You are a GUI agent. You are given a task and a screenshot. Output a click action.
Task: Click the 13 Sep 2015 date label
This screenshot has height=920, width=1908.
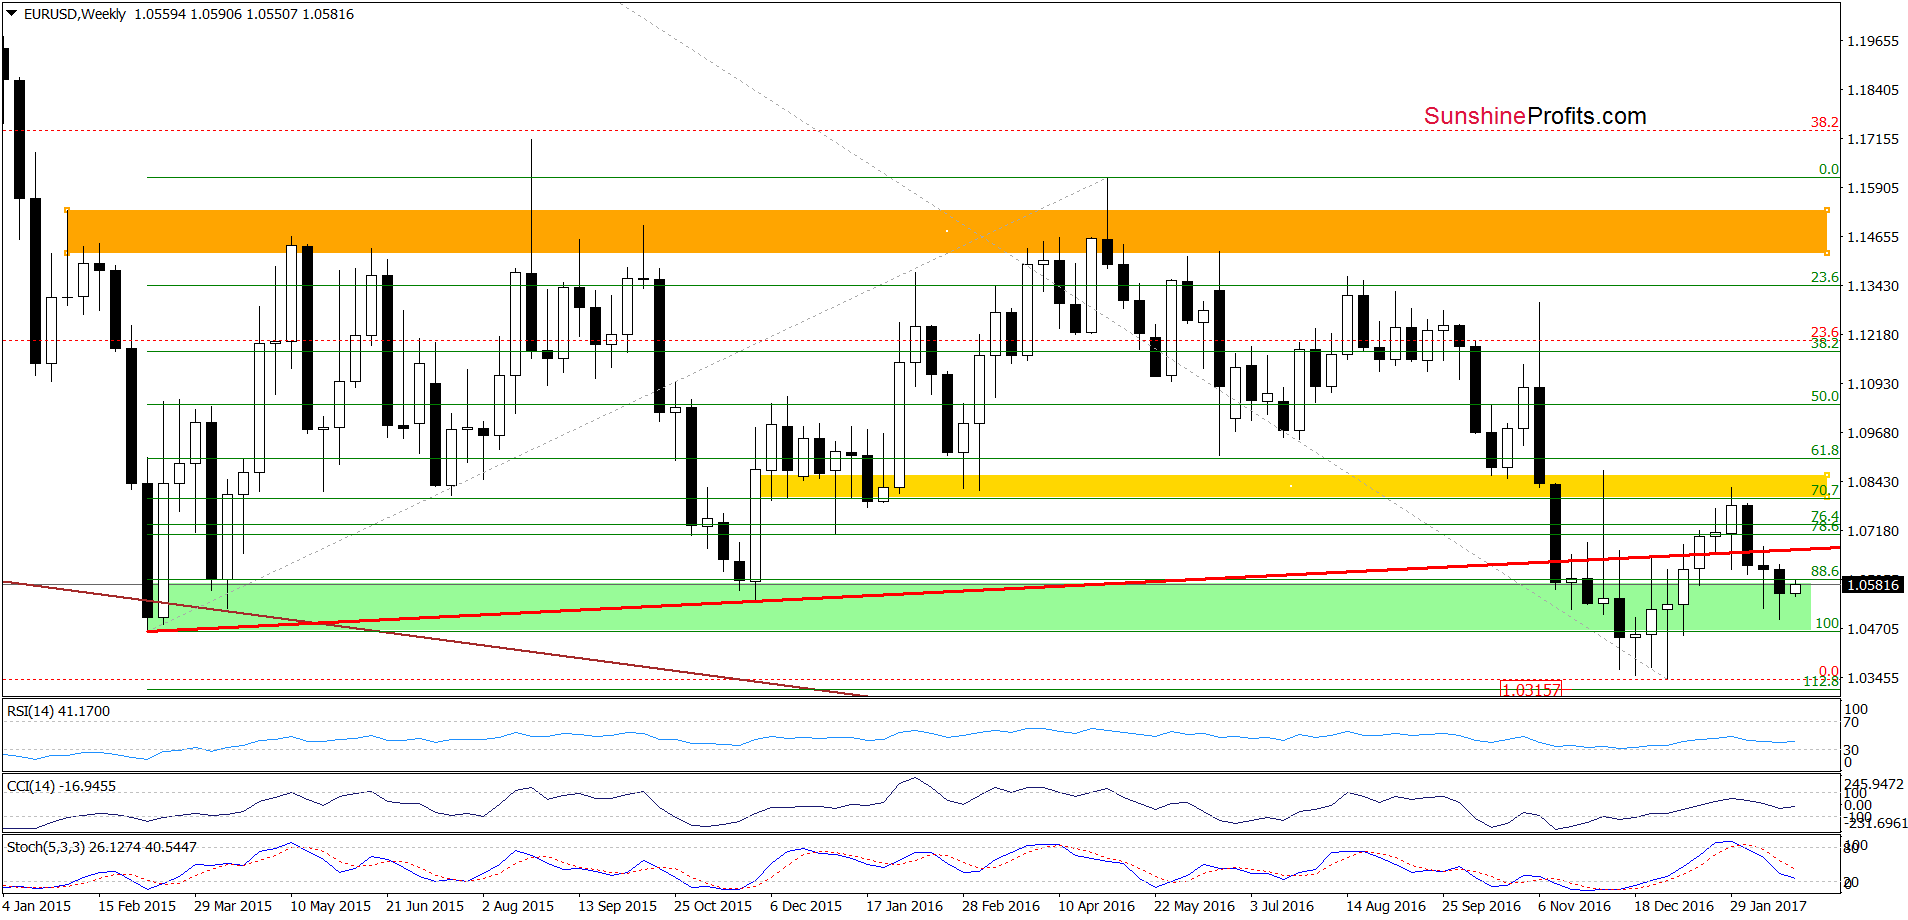617,906
